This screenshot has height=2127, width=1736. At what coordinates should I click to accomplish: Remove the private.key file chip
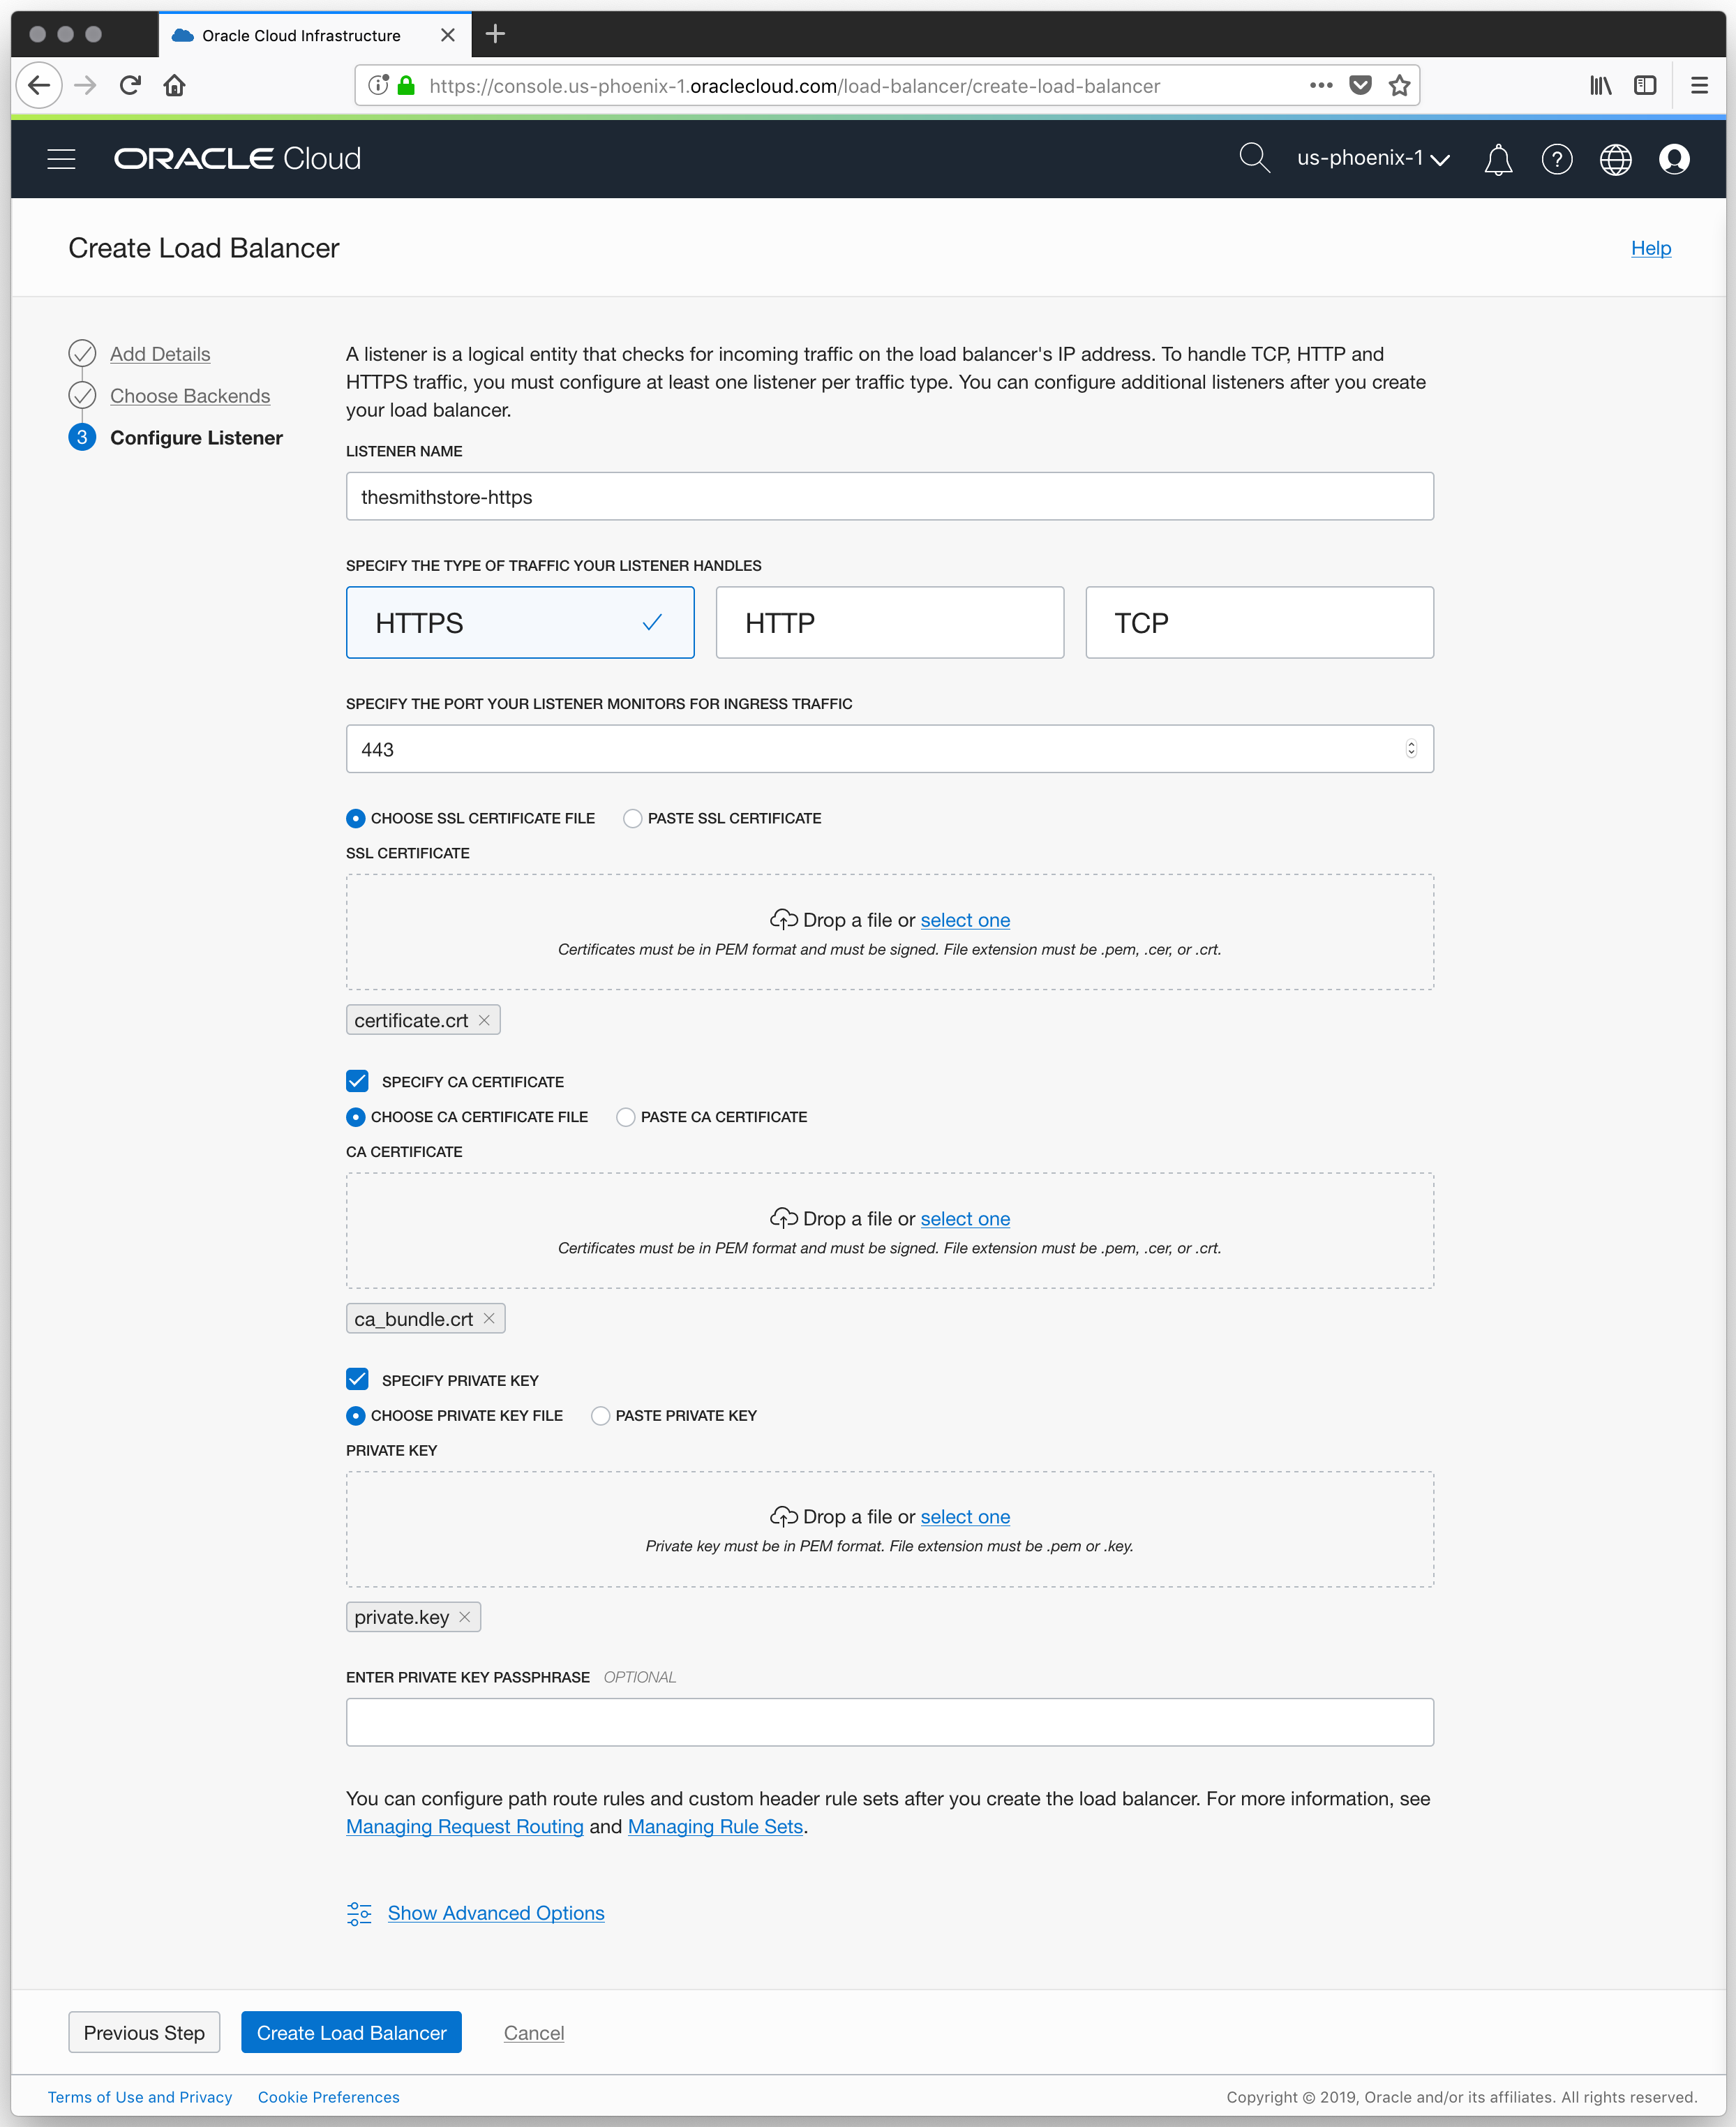click(465, 1617)
